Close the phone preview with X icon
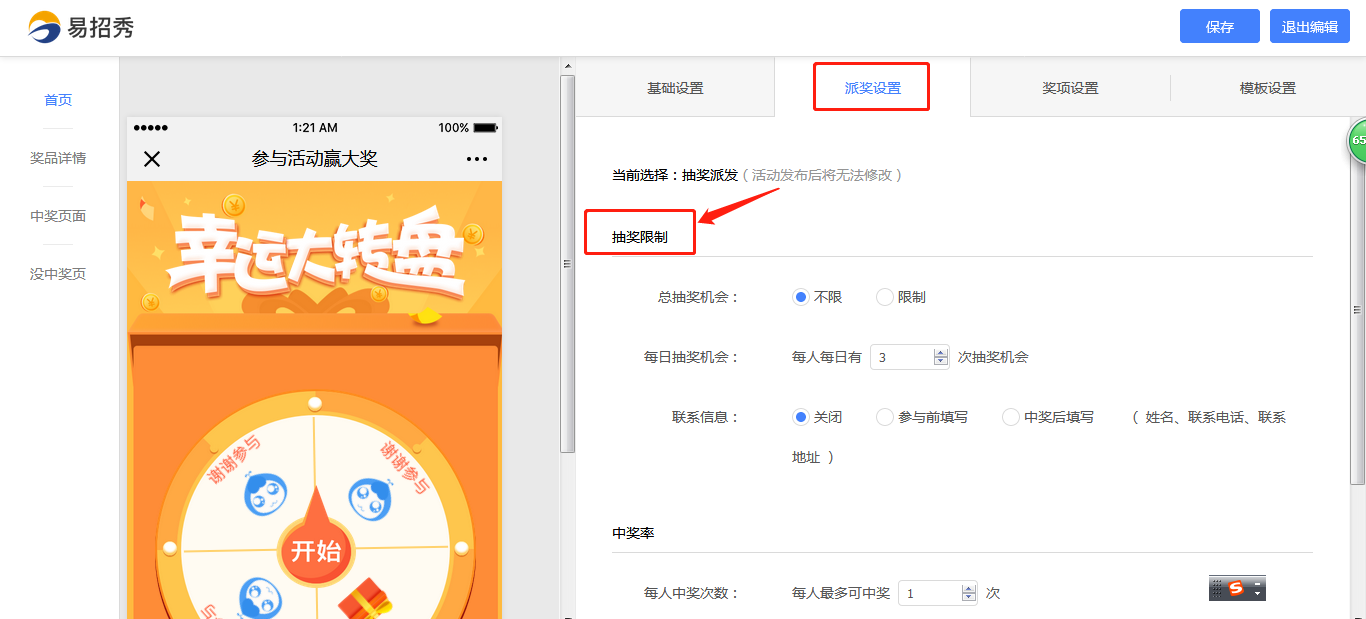This screenshot has width=1366, height=619. point(152,159)
